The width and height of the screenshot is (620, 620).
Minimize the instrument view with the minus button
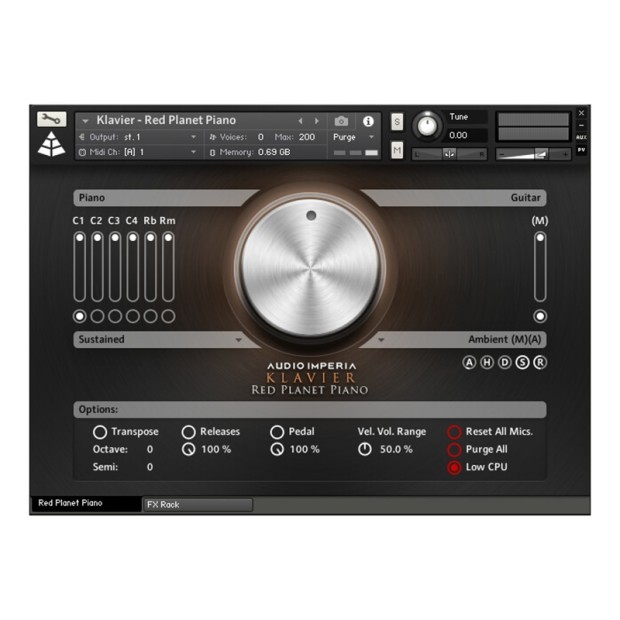[x=581, y=125]
